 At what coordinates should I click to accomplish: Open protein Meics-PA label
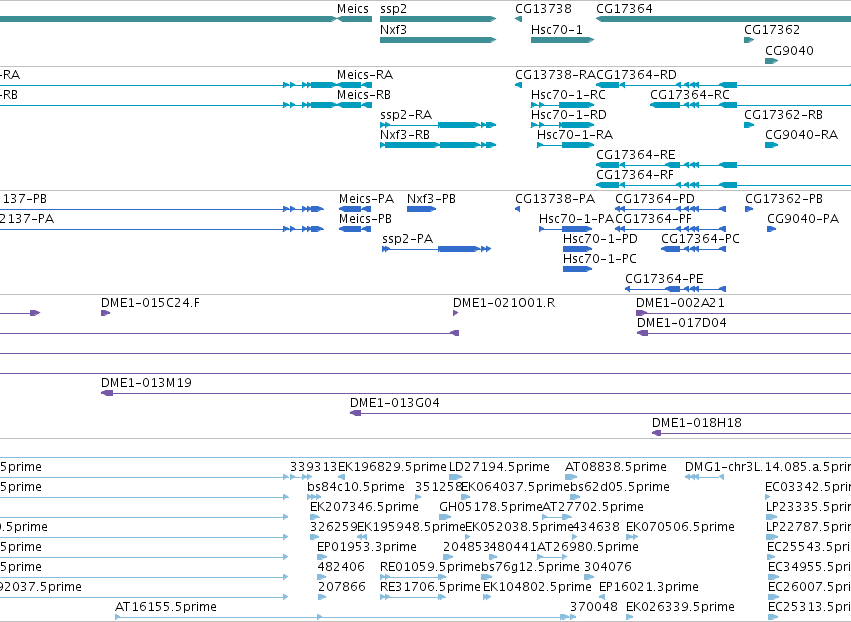[x=366, y=199]
